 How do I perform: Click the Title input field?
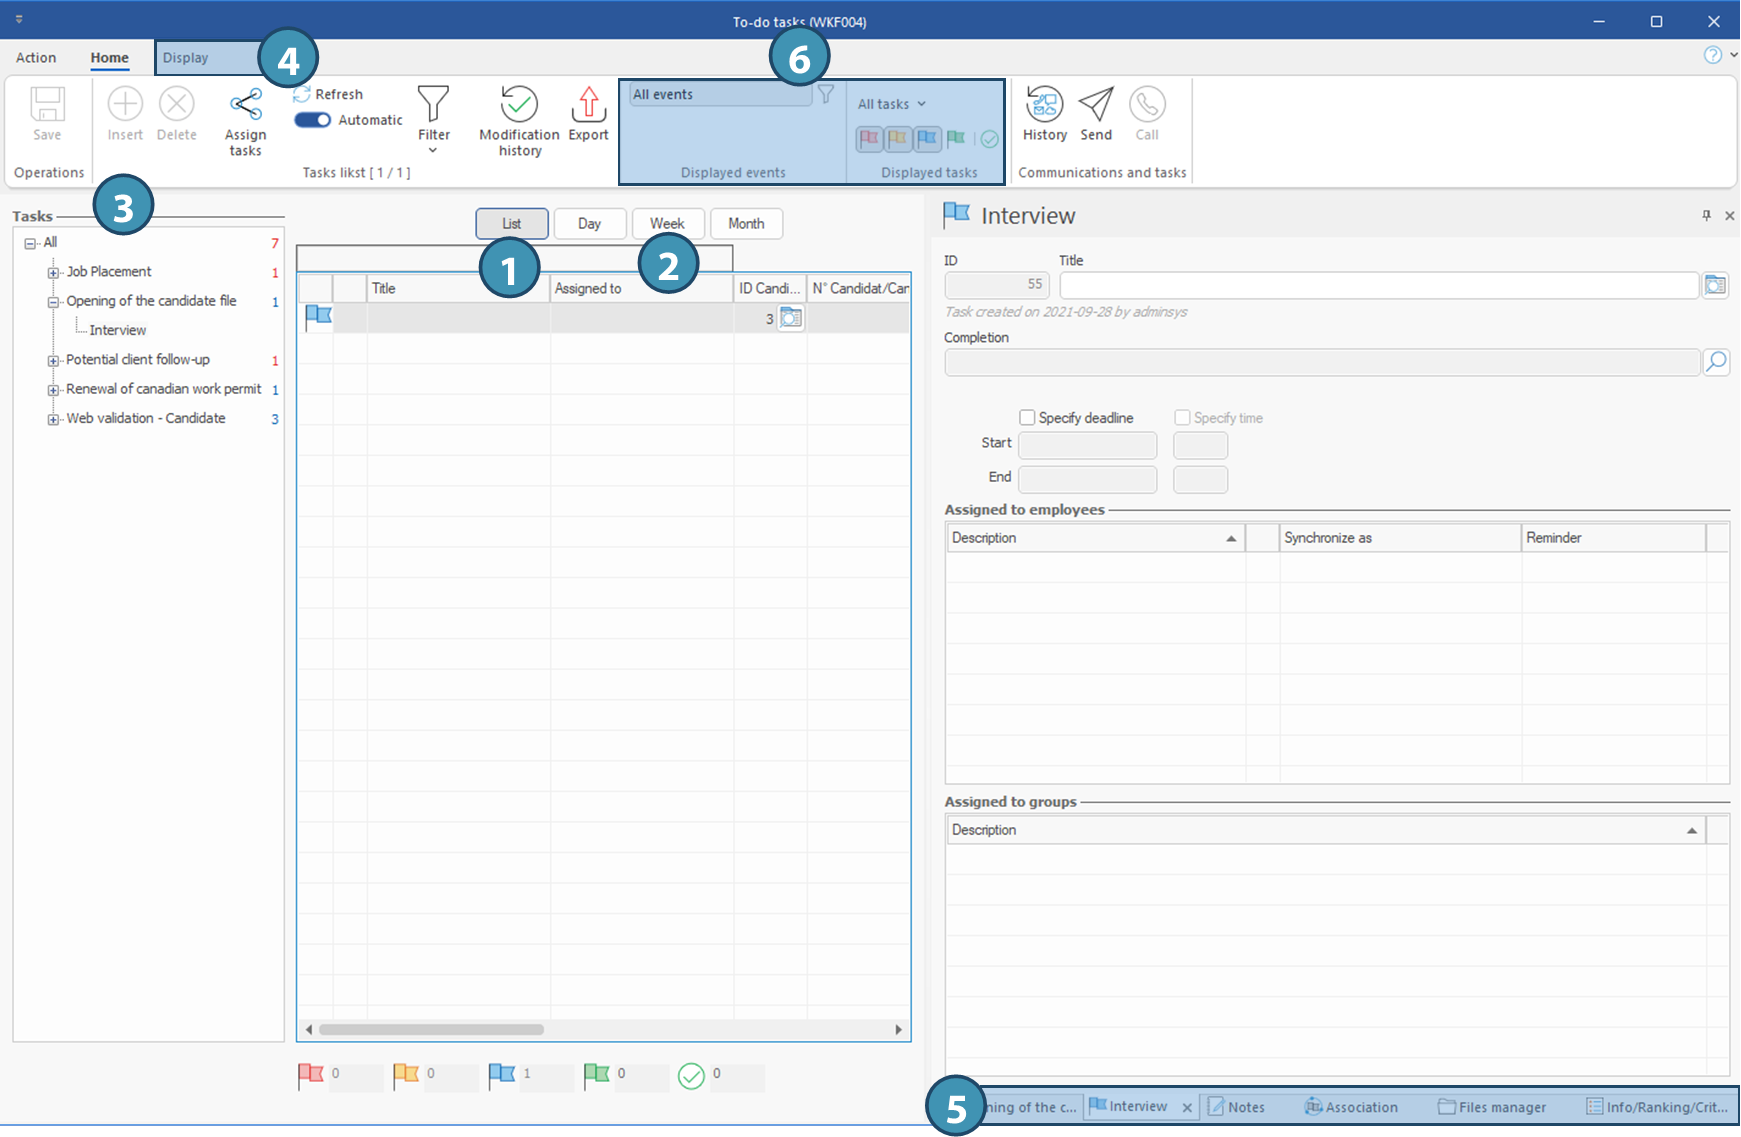[1378, 286]
